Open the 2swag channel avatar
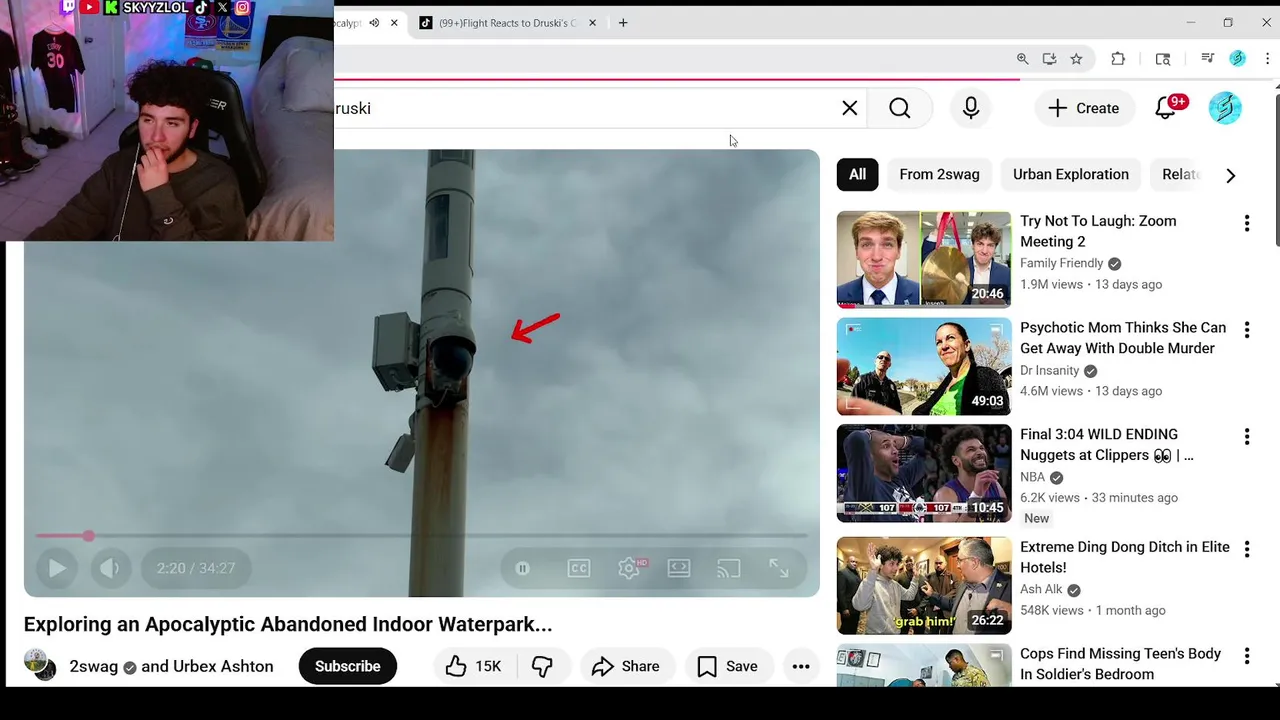Image resolution: width=1280 pixels, height=720 pixels. point(40,665)
